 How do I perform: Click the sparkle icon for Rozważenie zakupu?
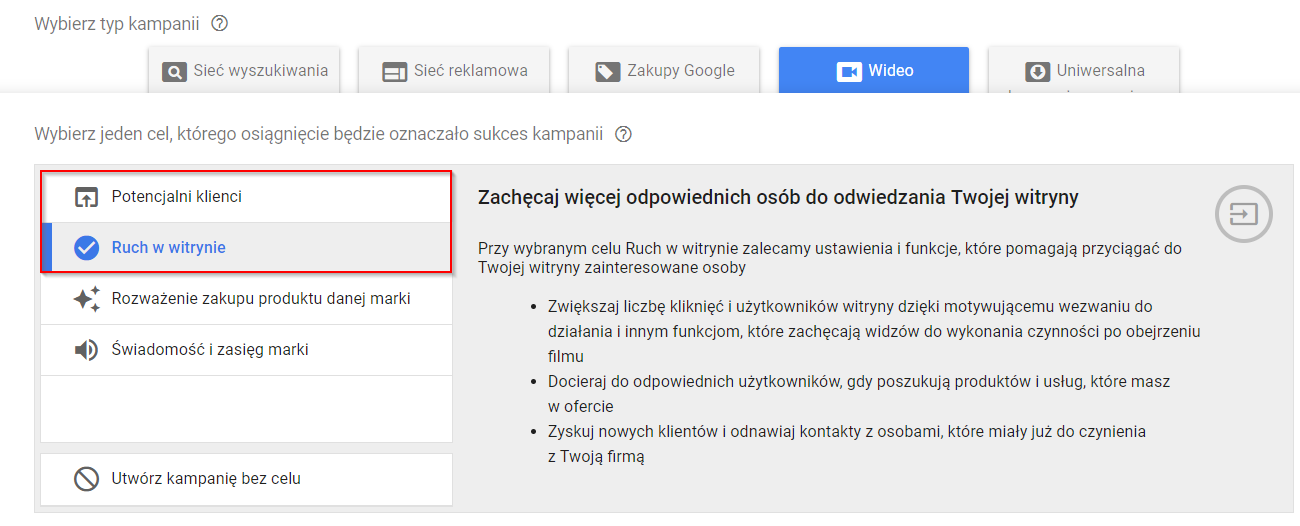coord(87,299)
